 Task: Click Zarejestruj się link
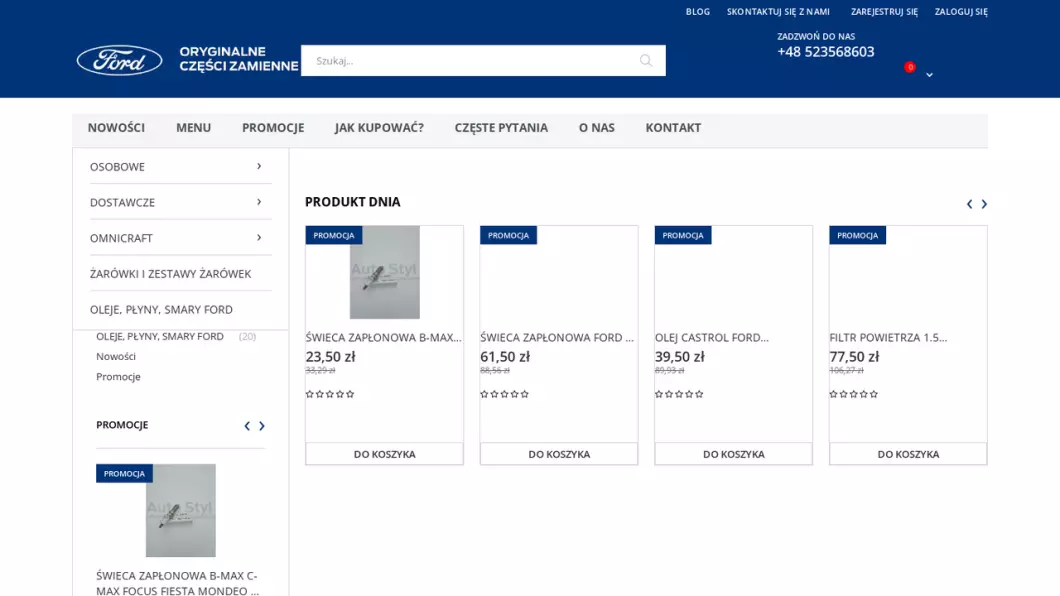point(884,11)
